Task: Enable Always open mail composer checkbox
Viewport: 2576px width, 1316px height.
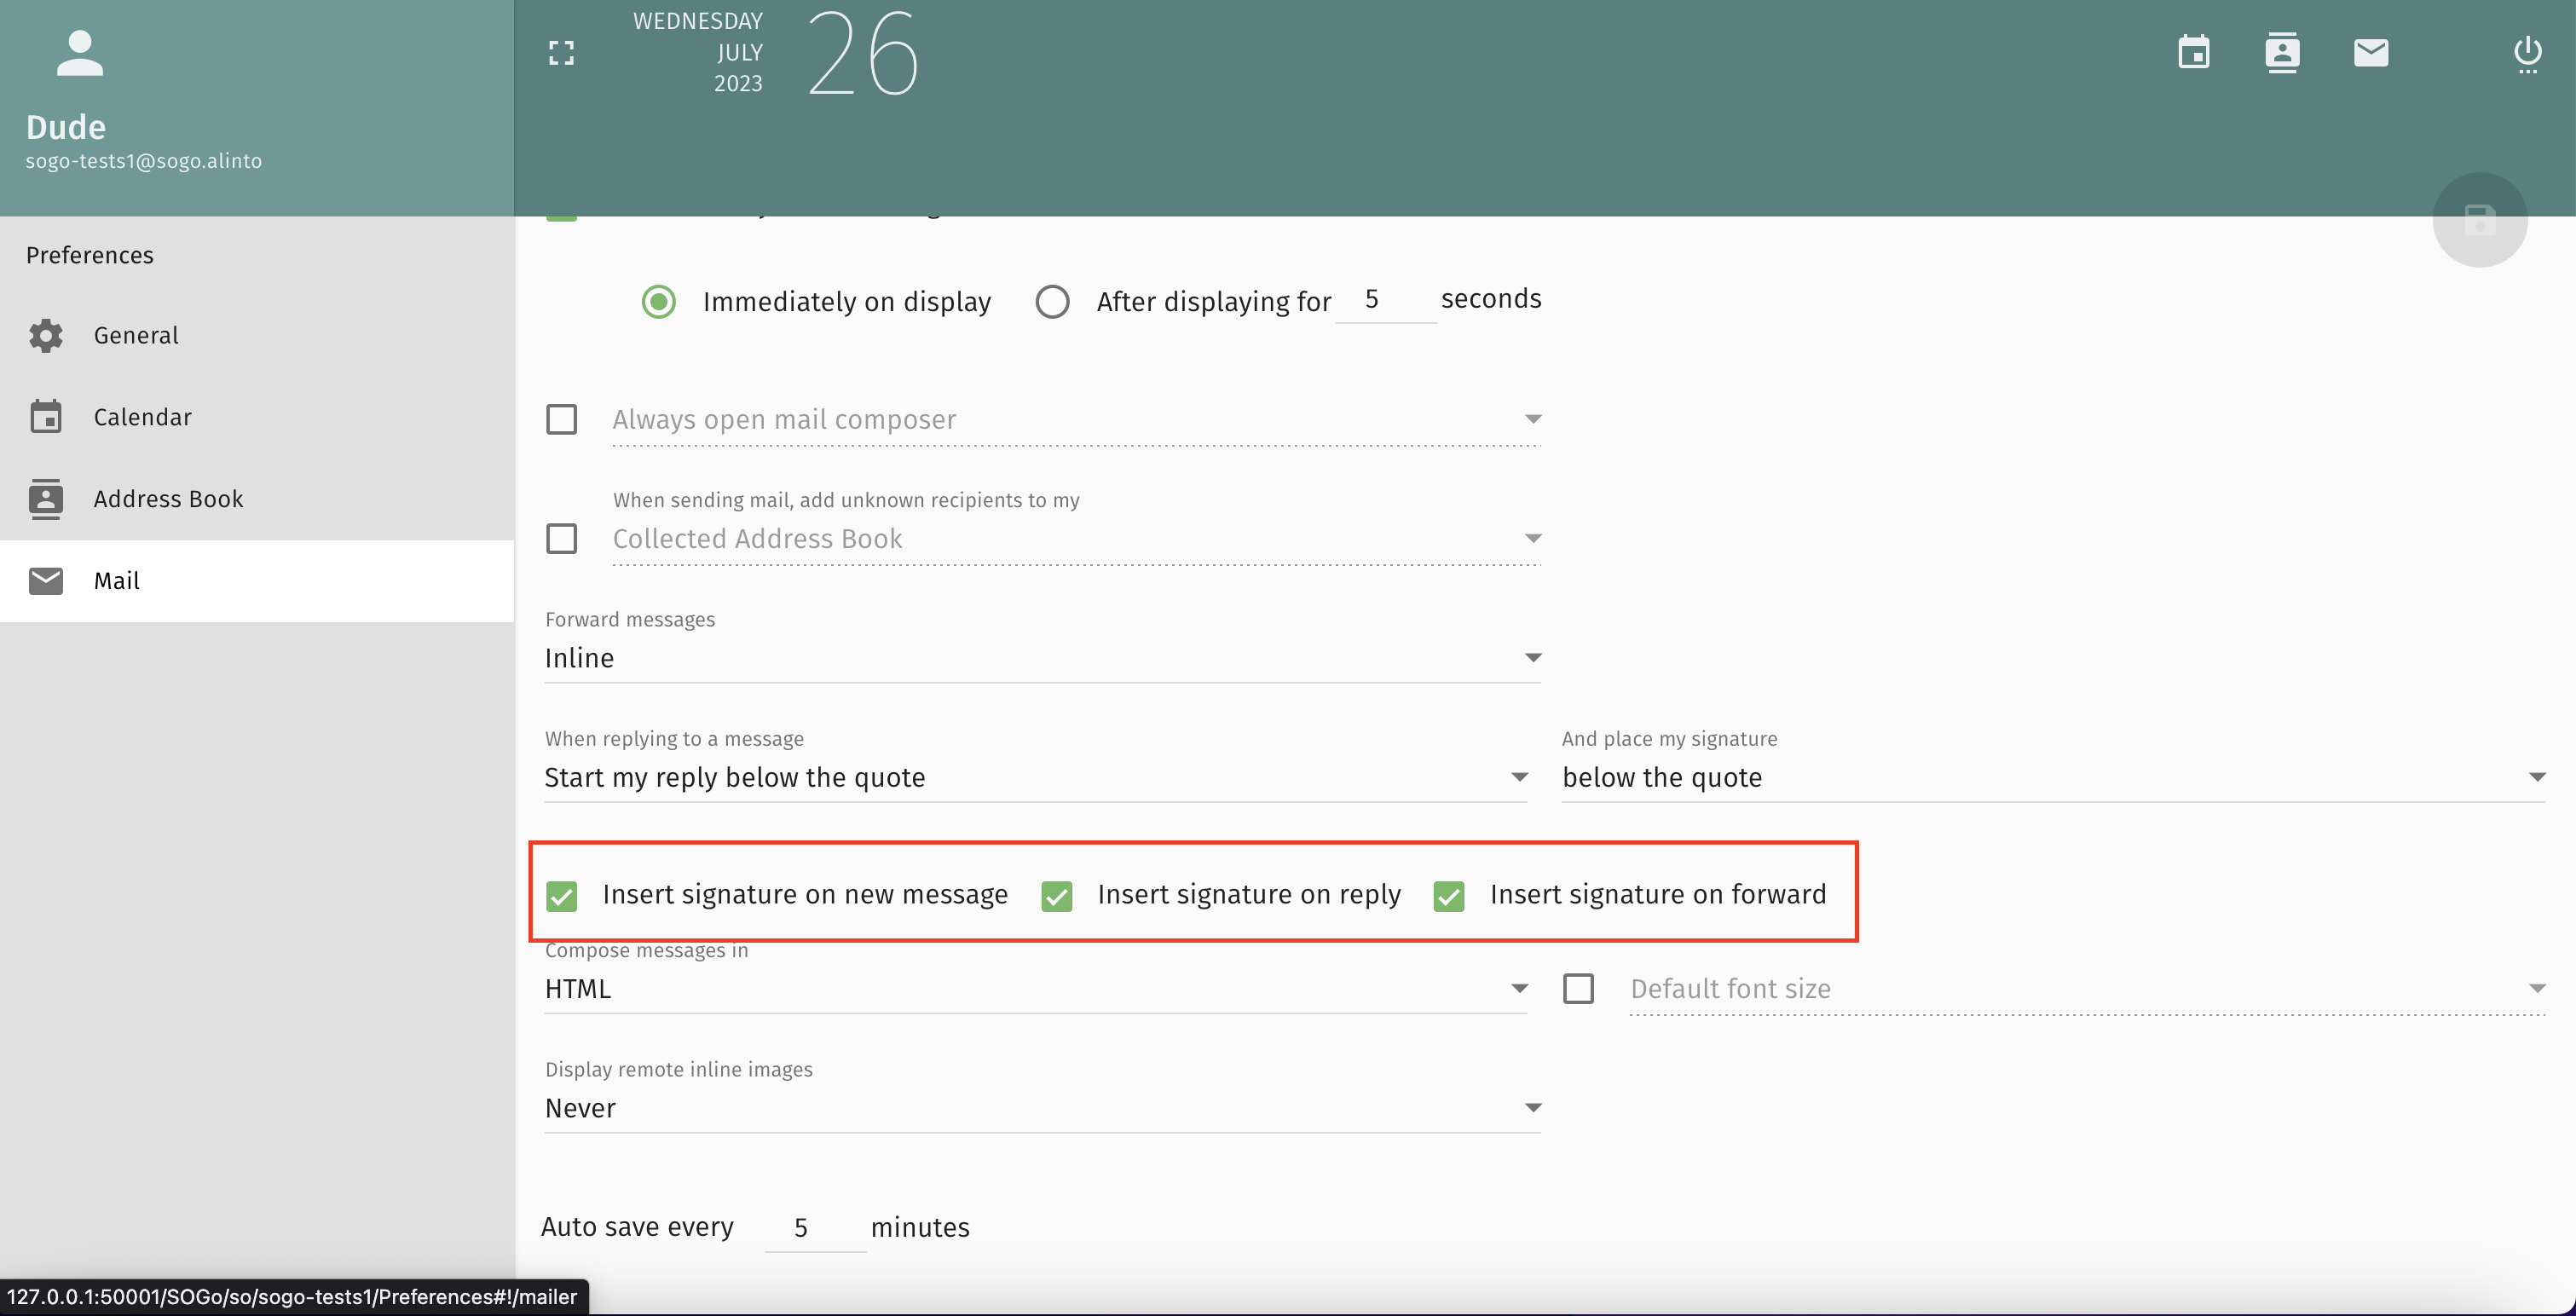Action: pyautogui.click(x=562, y=419)
